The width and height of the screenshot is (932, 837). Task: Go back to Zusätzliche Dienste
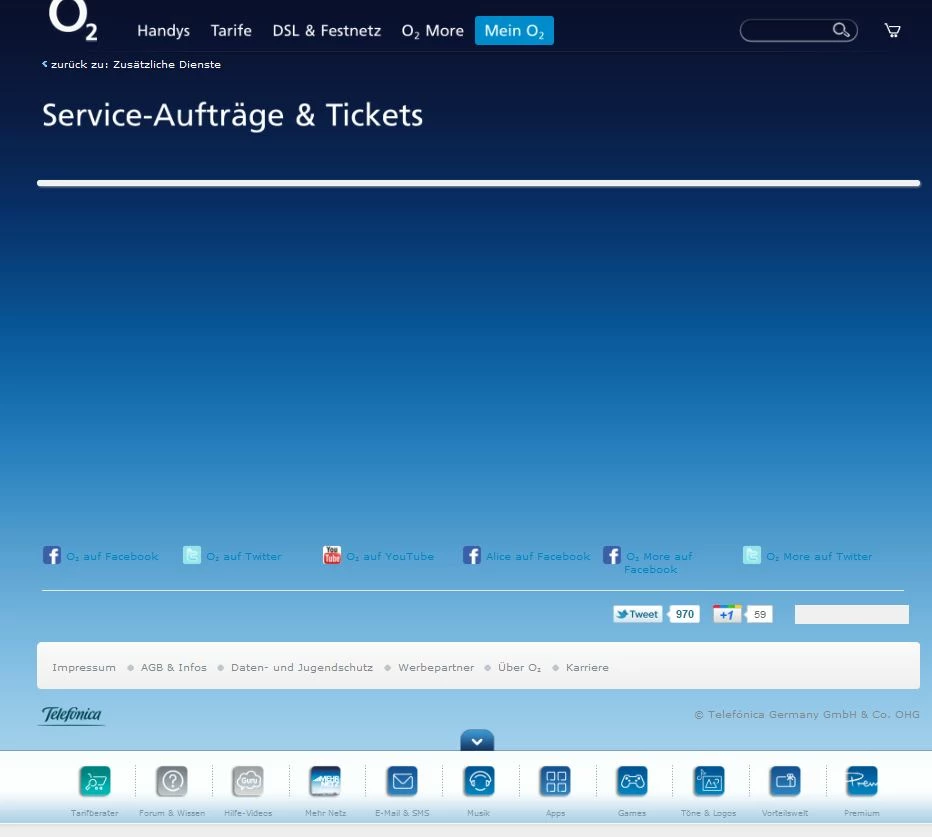pyautogui.click(x=131, y=64)
